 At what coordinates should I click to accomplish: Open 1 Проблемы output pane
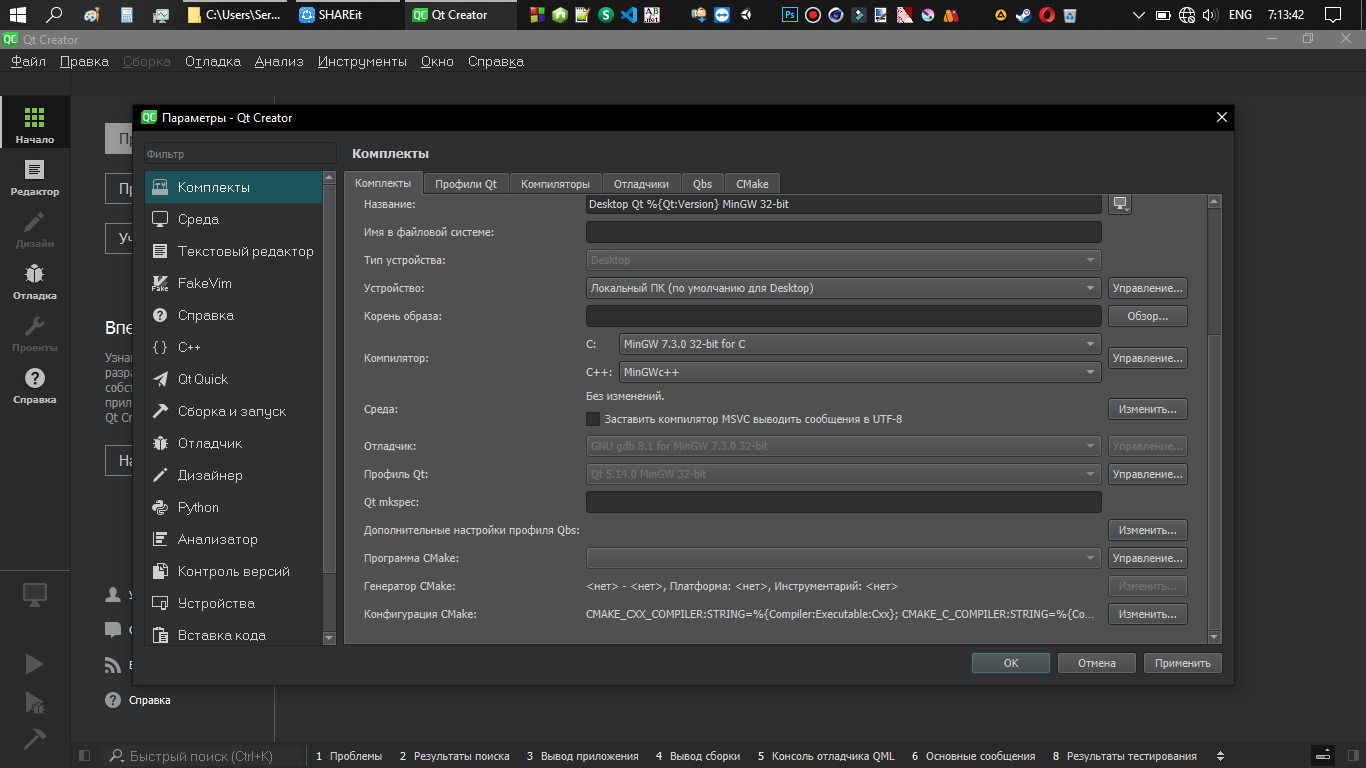[x=349, y=756]
